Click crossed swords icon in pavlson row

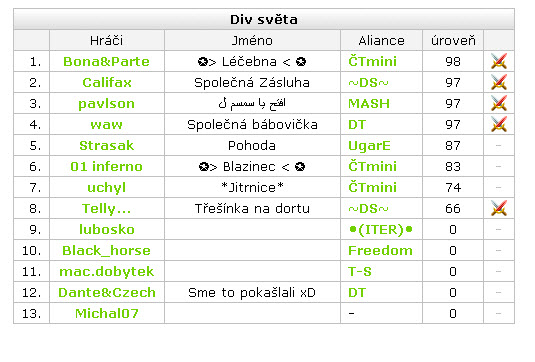click(498, 103)
